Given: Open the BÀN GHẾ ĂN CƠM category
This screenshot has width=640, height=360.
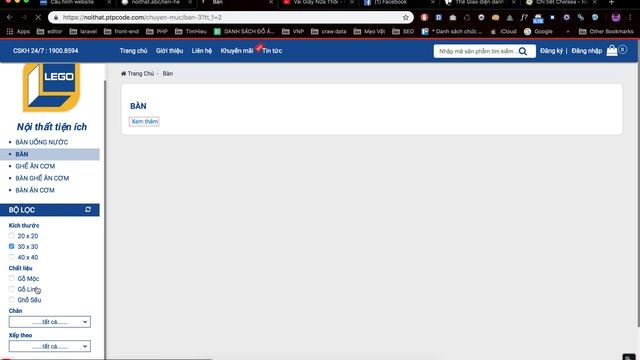Looking at the screenshot, I should [42, 178].
